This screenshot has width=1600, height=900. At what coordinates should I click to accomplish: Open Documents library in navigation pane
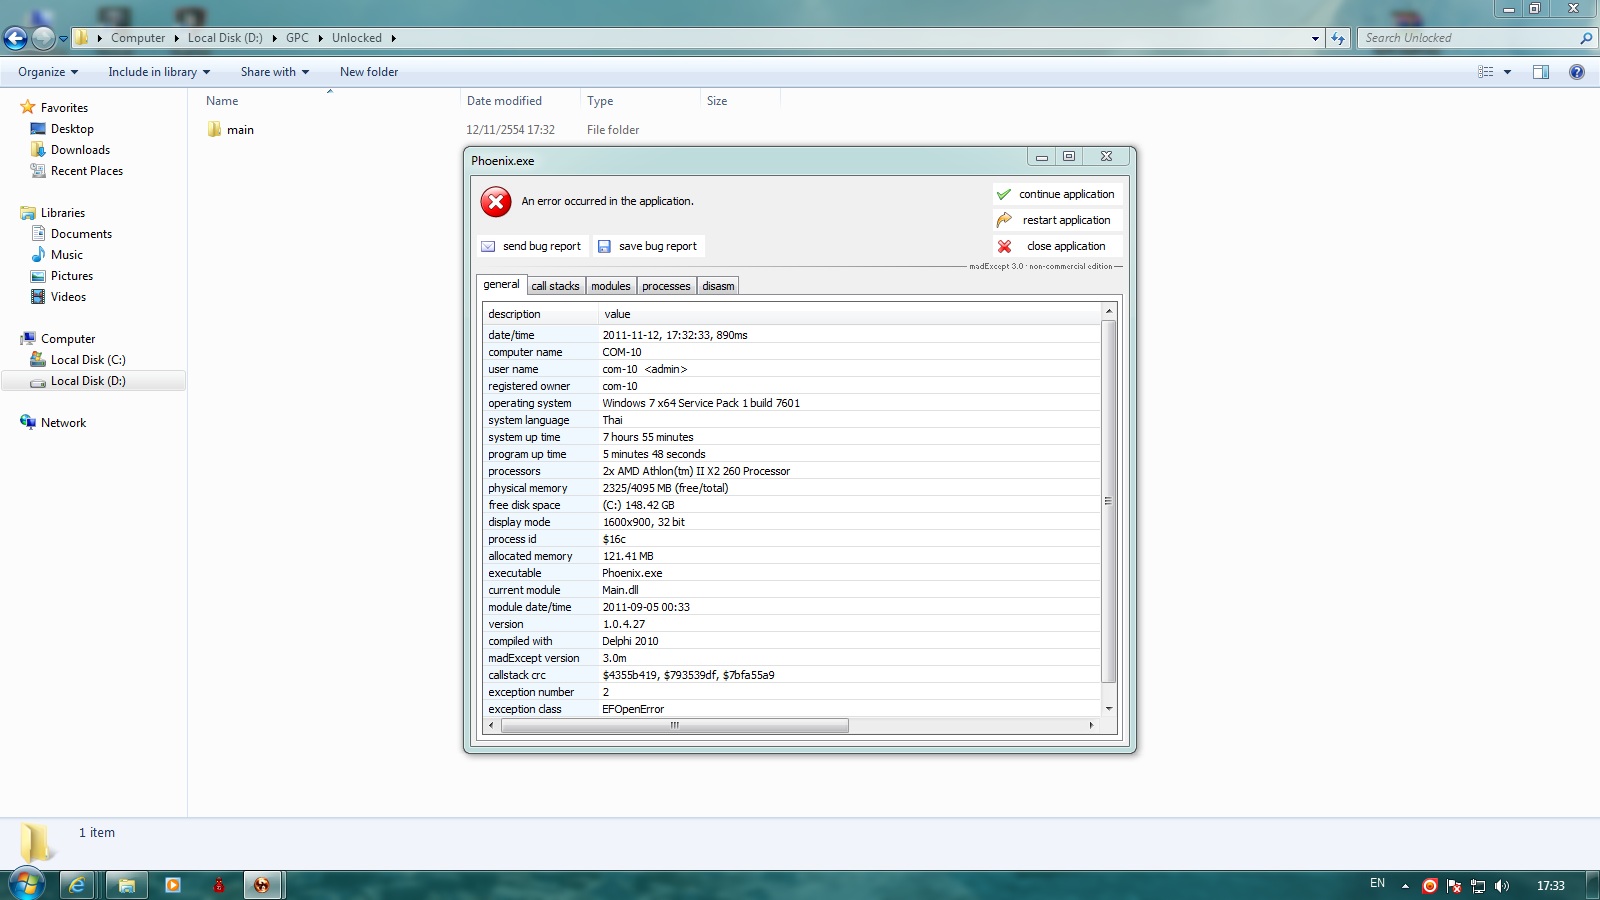pos(81,234)
